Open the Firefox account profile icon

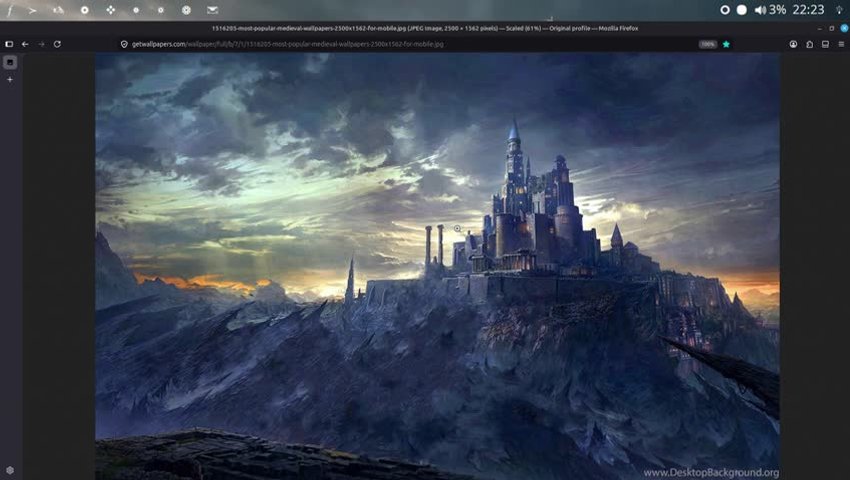click(793, 44)
